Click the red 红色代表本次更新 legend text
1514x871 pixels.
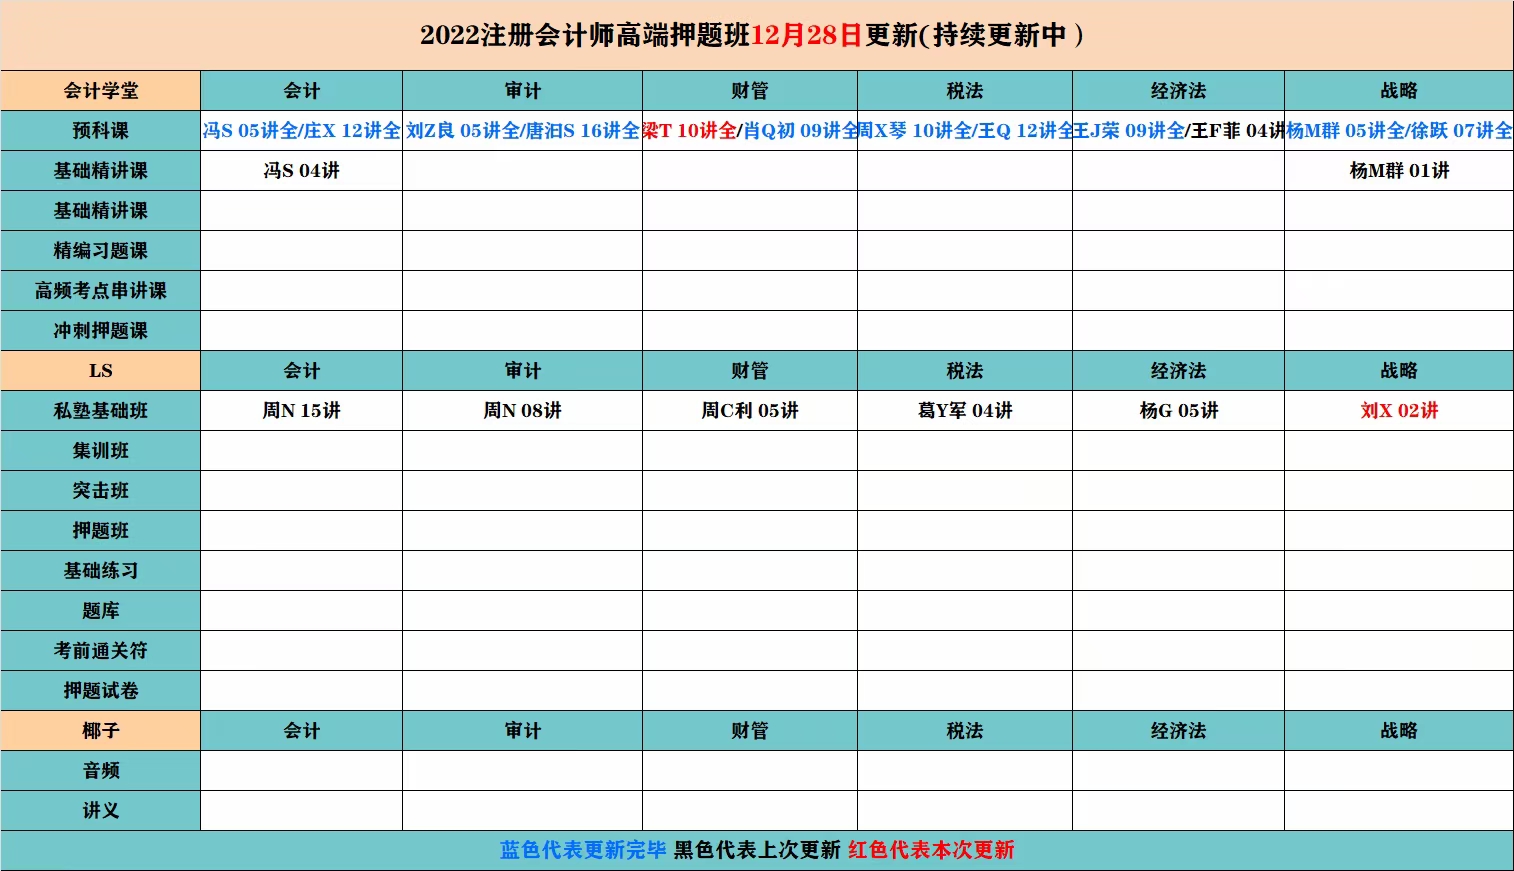point(931,850)
